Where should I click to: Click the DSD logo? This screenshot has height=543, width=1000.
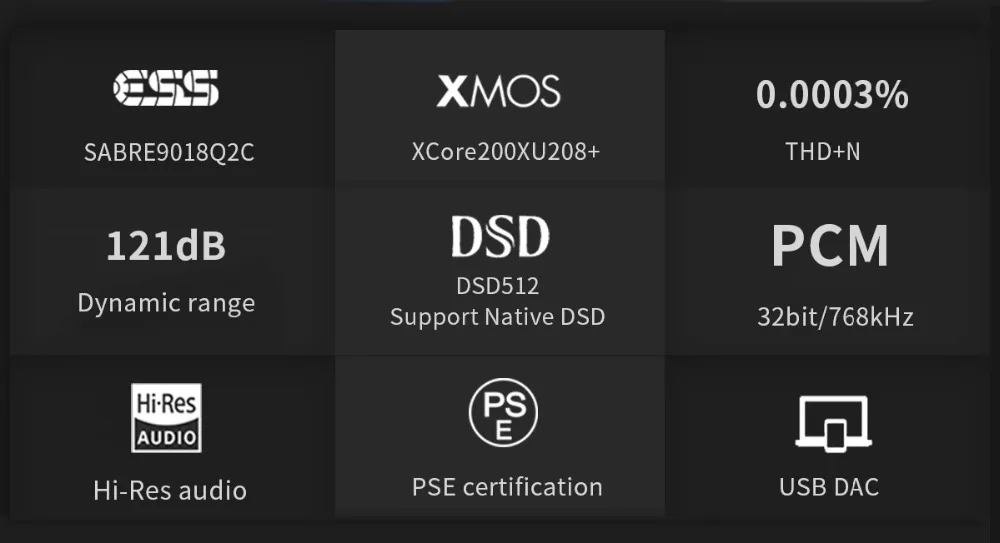coord(499,236)
